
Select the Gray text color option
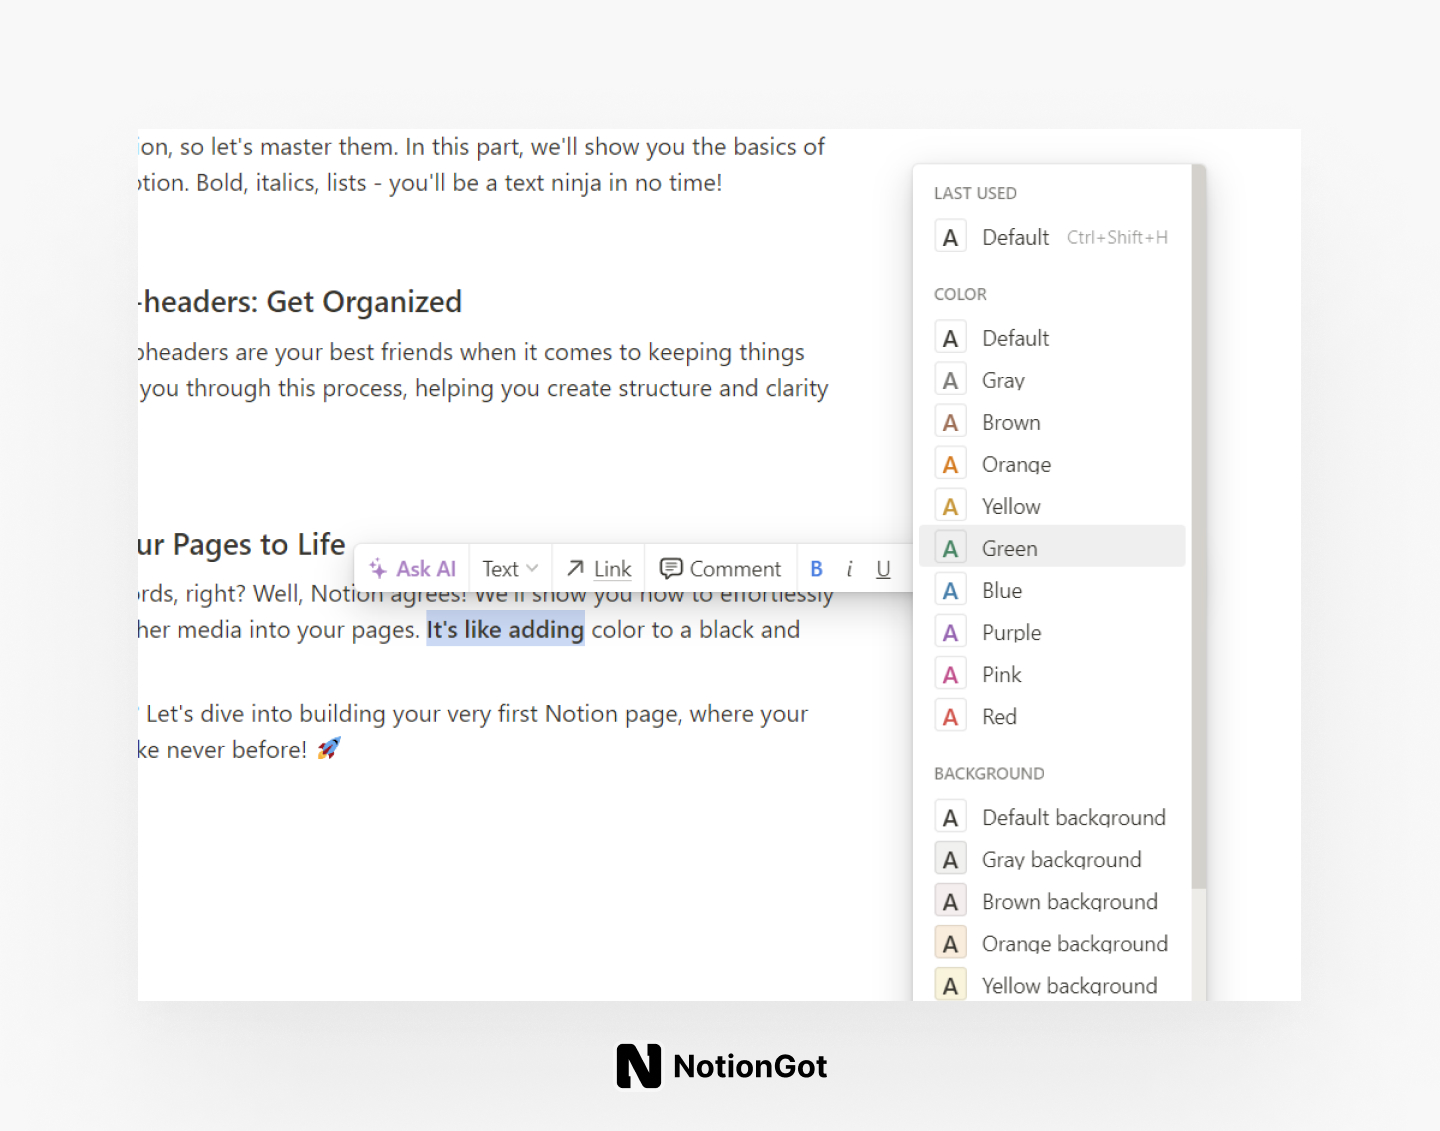[x=1003, y=379]
